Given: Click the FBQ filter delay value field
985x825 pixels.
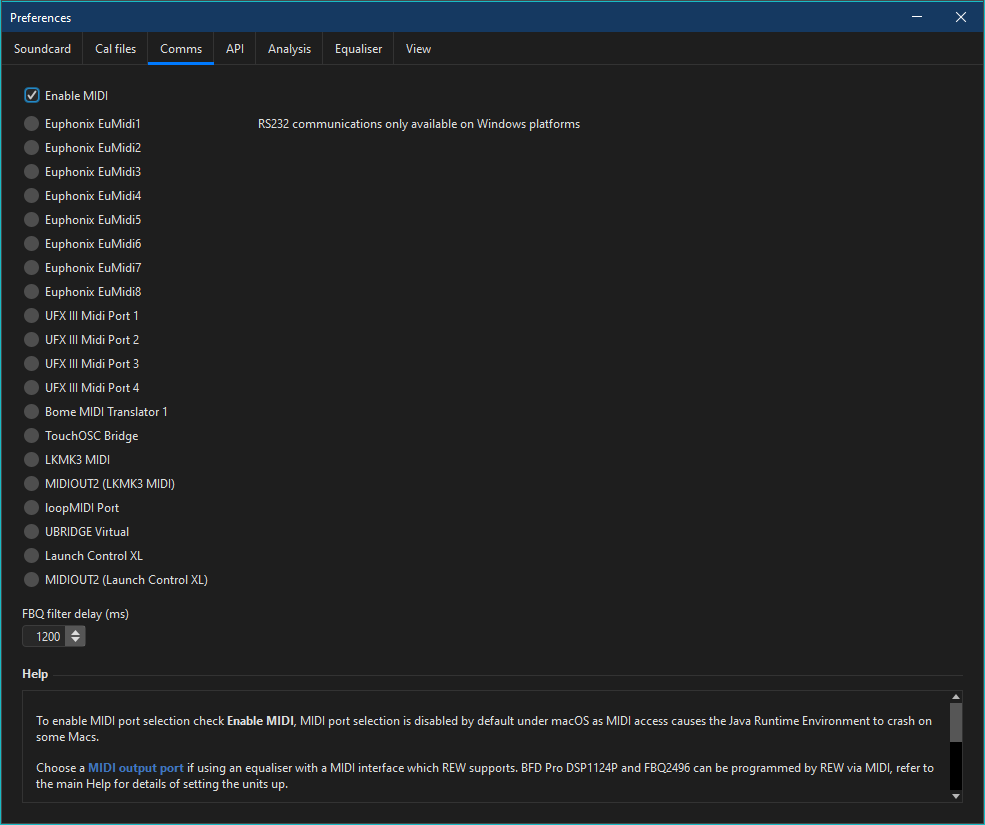Looking at the screenshot, I should click(46, 636).
